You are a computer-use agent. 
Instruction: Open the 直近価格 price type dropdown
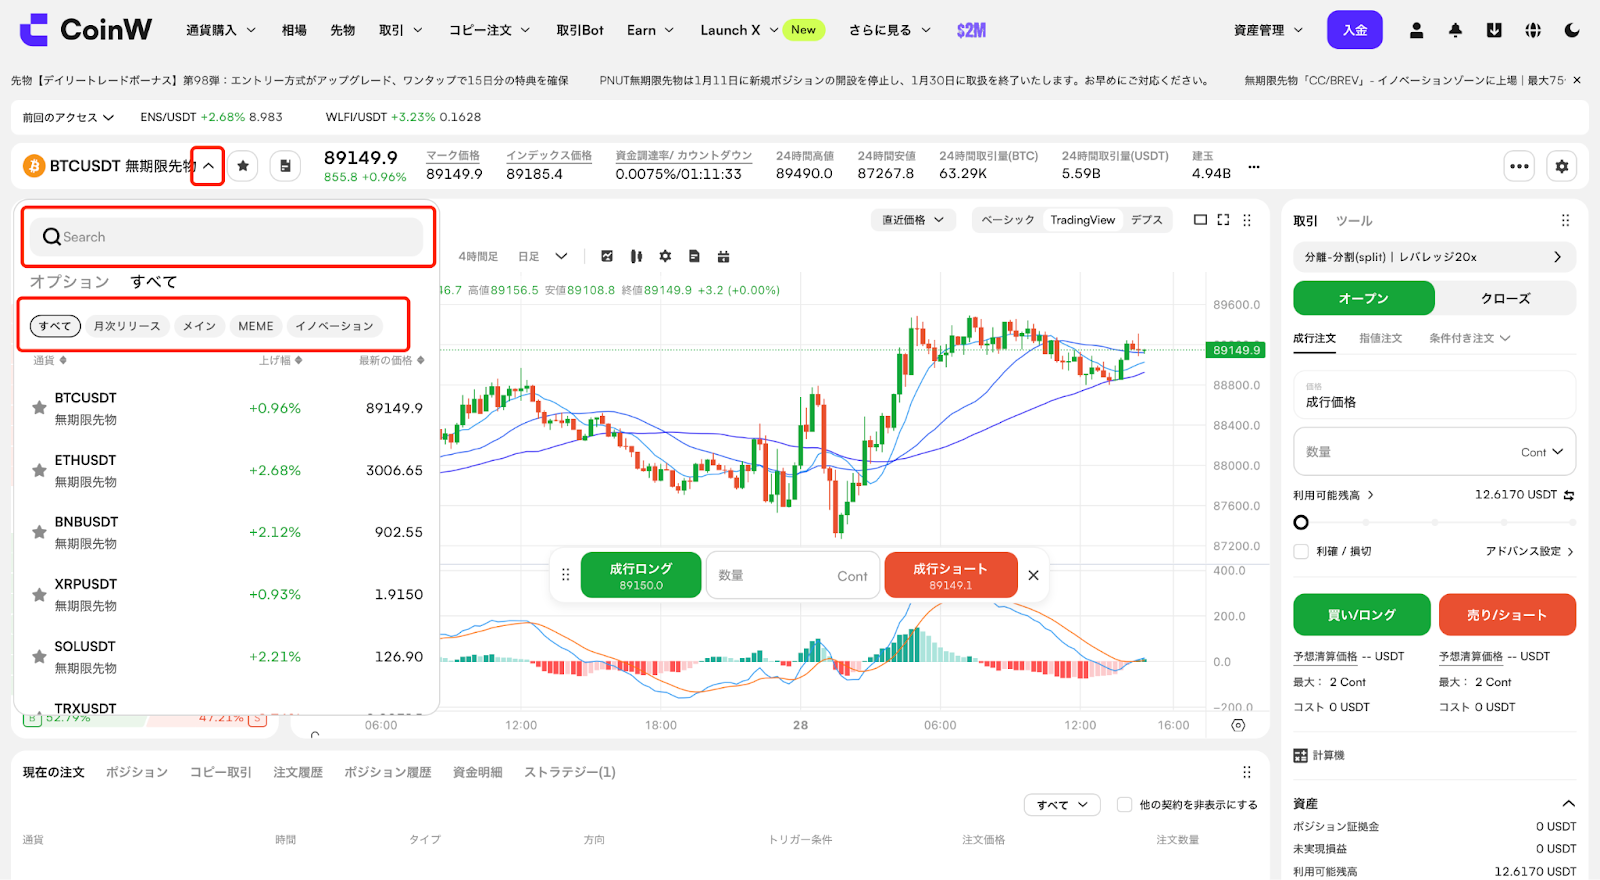pos(912,220)
